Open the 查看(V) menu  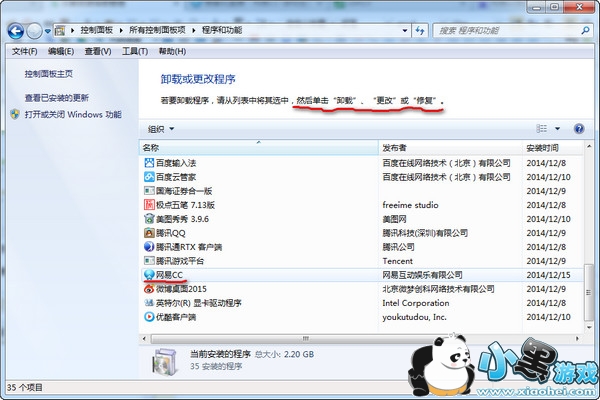pyautogui.click(x=98, y=51)
